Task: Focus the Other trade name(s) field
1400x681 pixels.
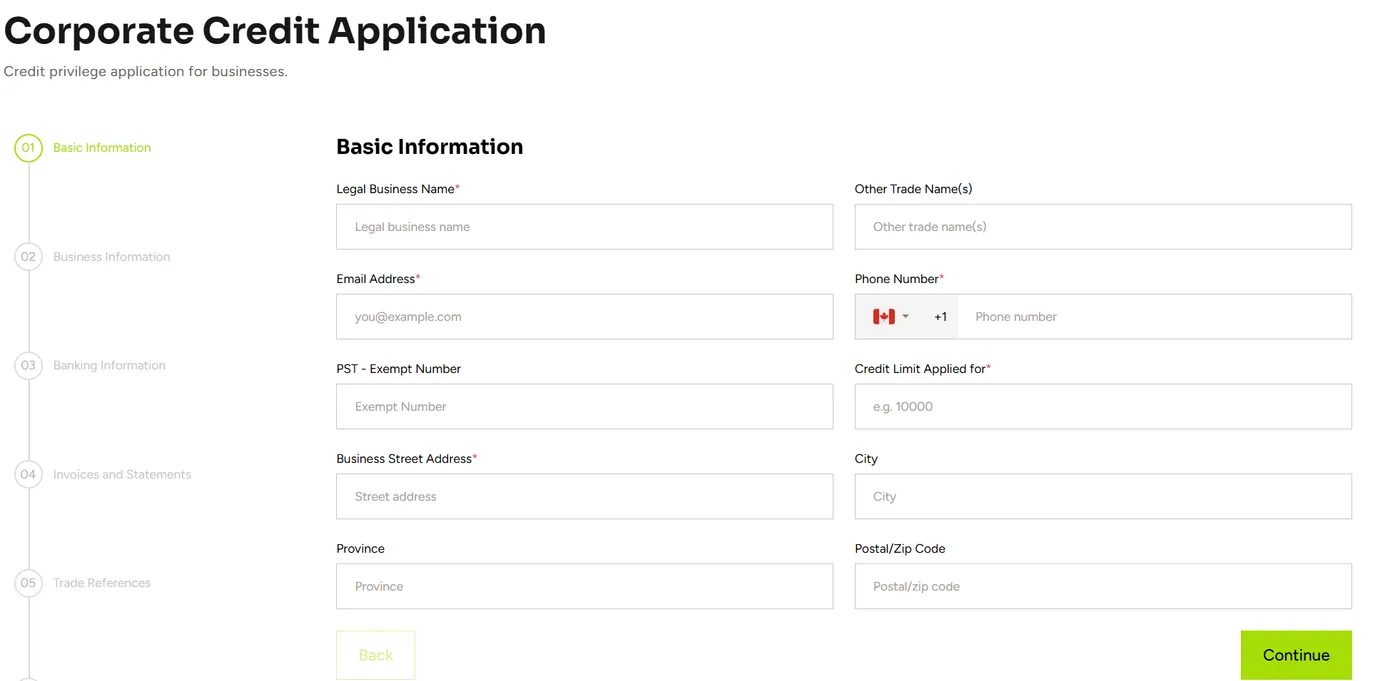Action: (x=1103, y=227)
